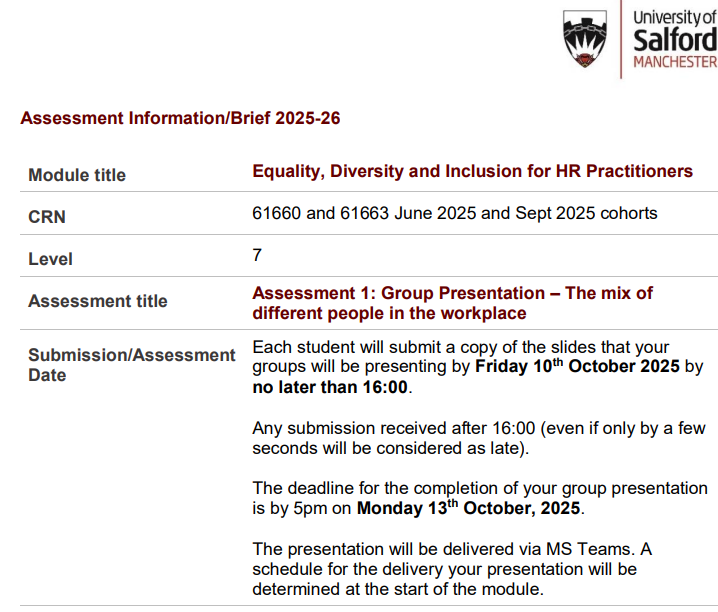Viewport: 718px width, 612px height.
Task: Click the "Module title" row label
Action: point(77,175)
